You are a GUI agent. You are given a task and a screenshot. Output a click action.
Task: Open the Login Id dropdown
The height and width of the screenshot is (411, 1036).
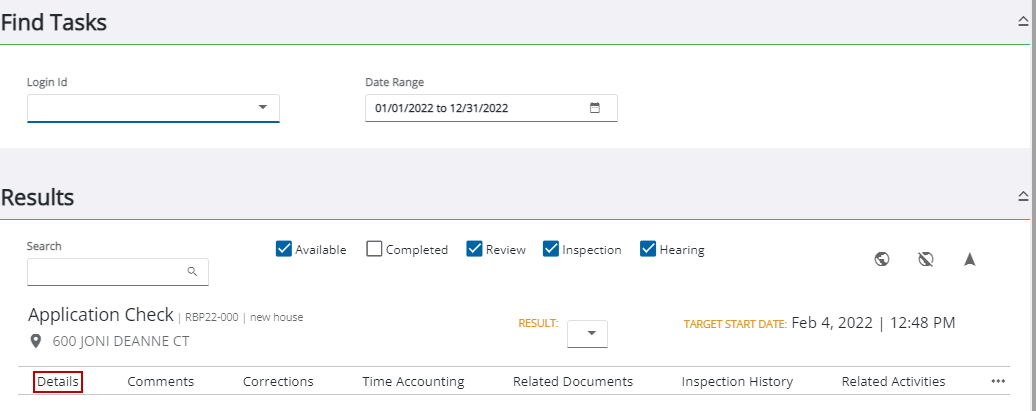pos(262,107)
